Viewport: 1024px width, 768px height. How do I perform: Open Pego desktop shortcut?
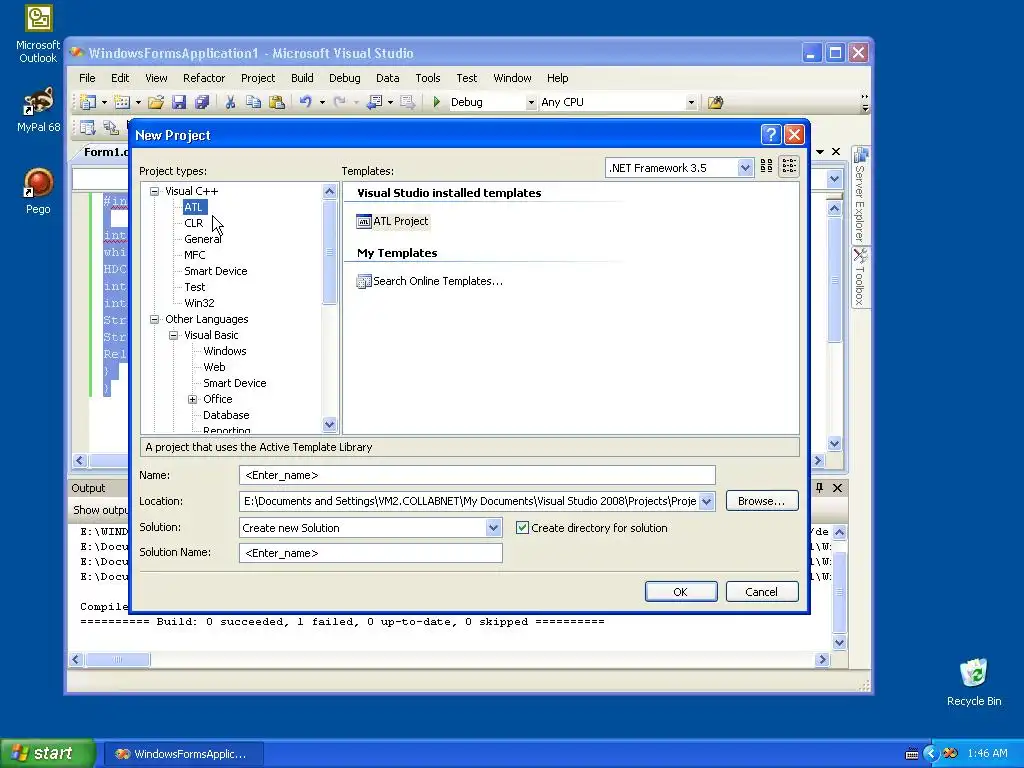pos(39,191)
